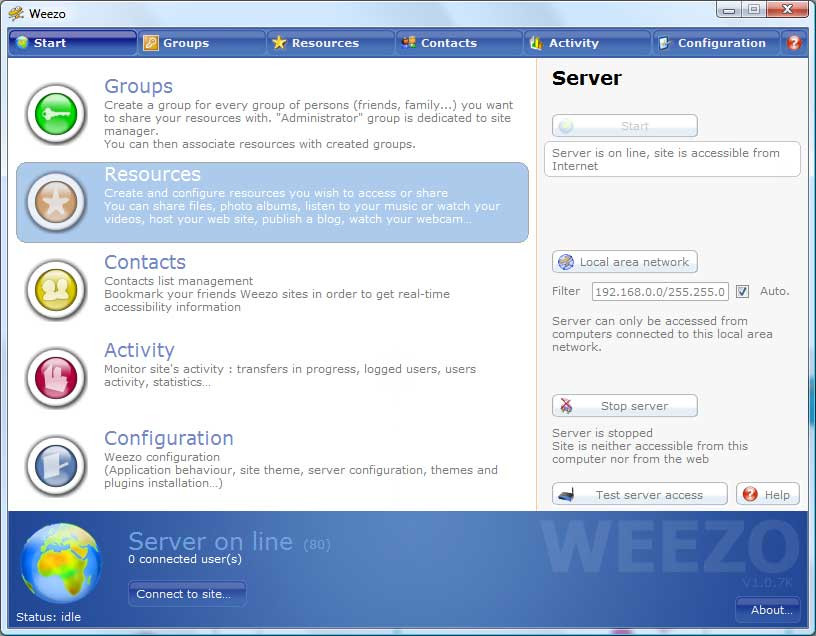This screenshot has height=636, width=816.
Task: Click the red hand Activity icon
Action: pyautogui.click(x=56, y=378)
